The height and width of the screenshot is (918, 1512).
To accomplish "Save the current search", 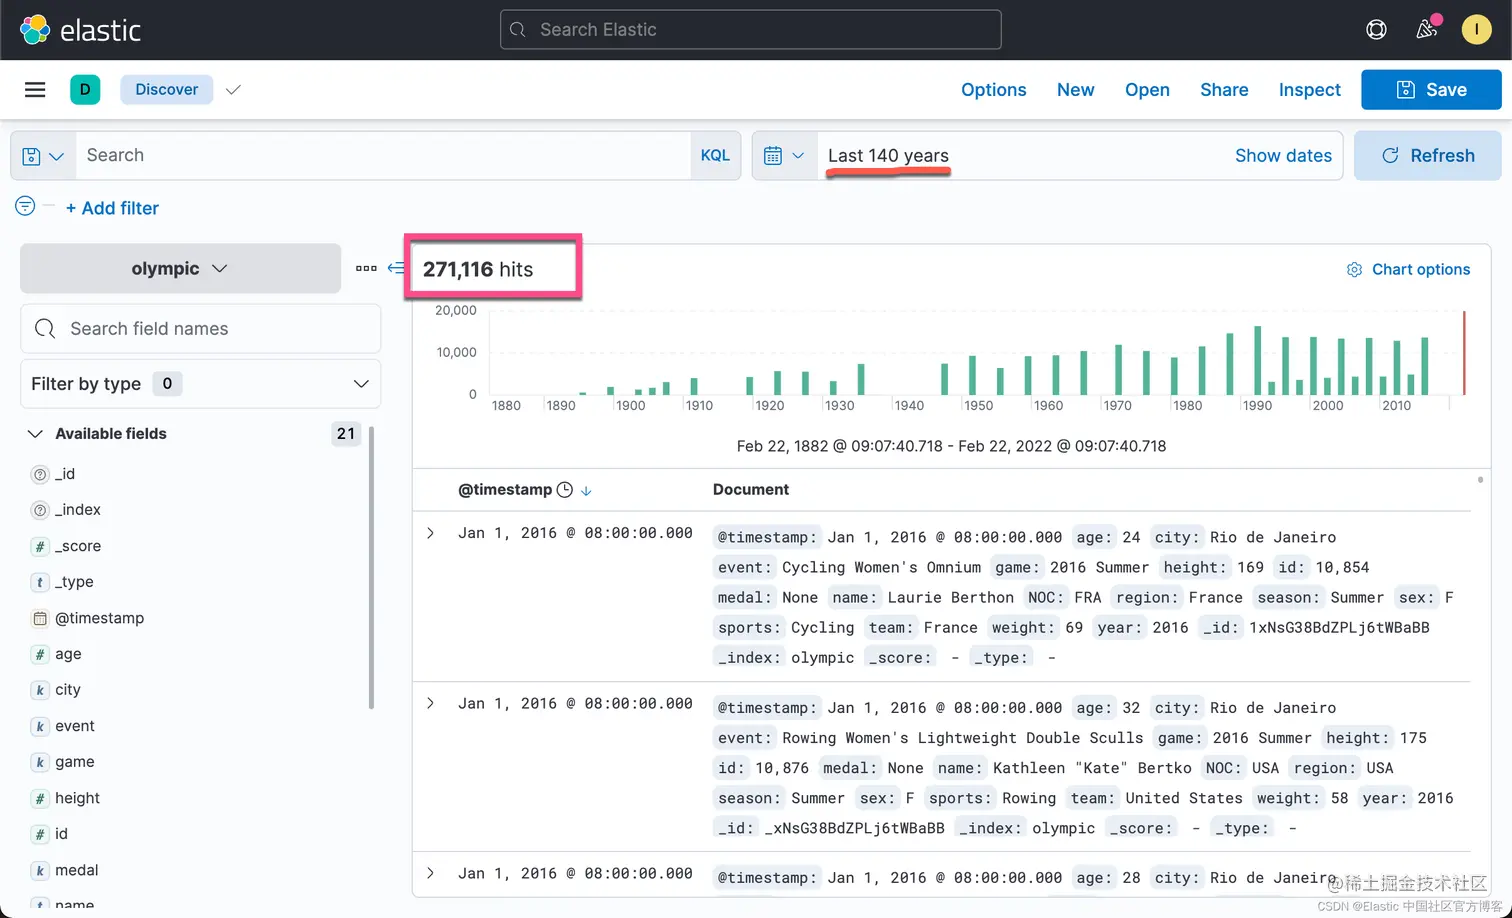I will point(1431,90).
